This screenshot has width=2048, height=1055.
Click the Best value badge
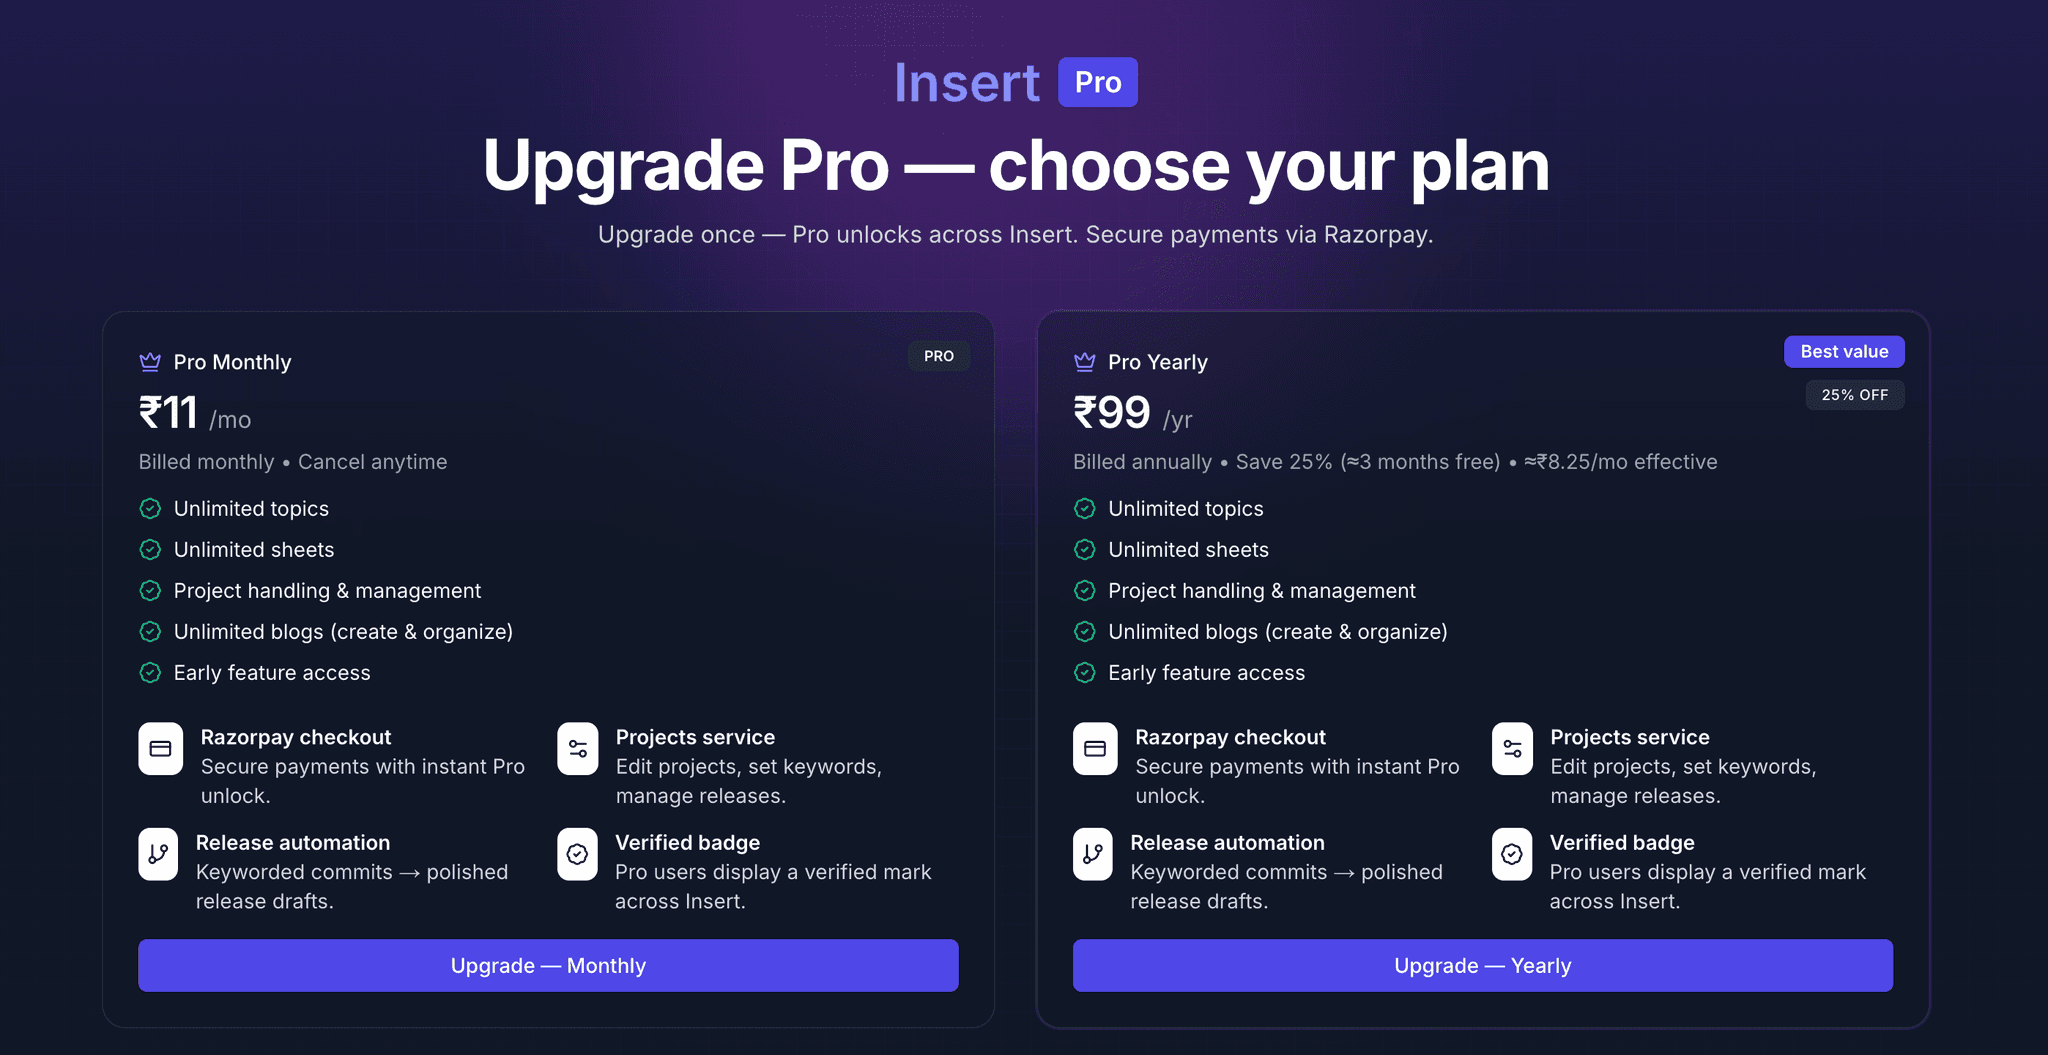pyautogui.click(x=1844, y=351)
